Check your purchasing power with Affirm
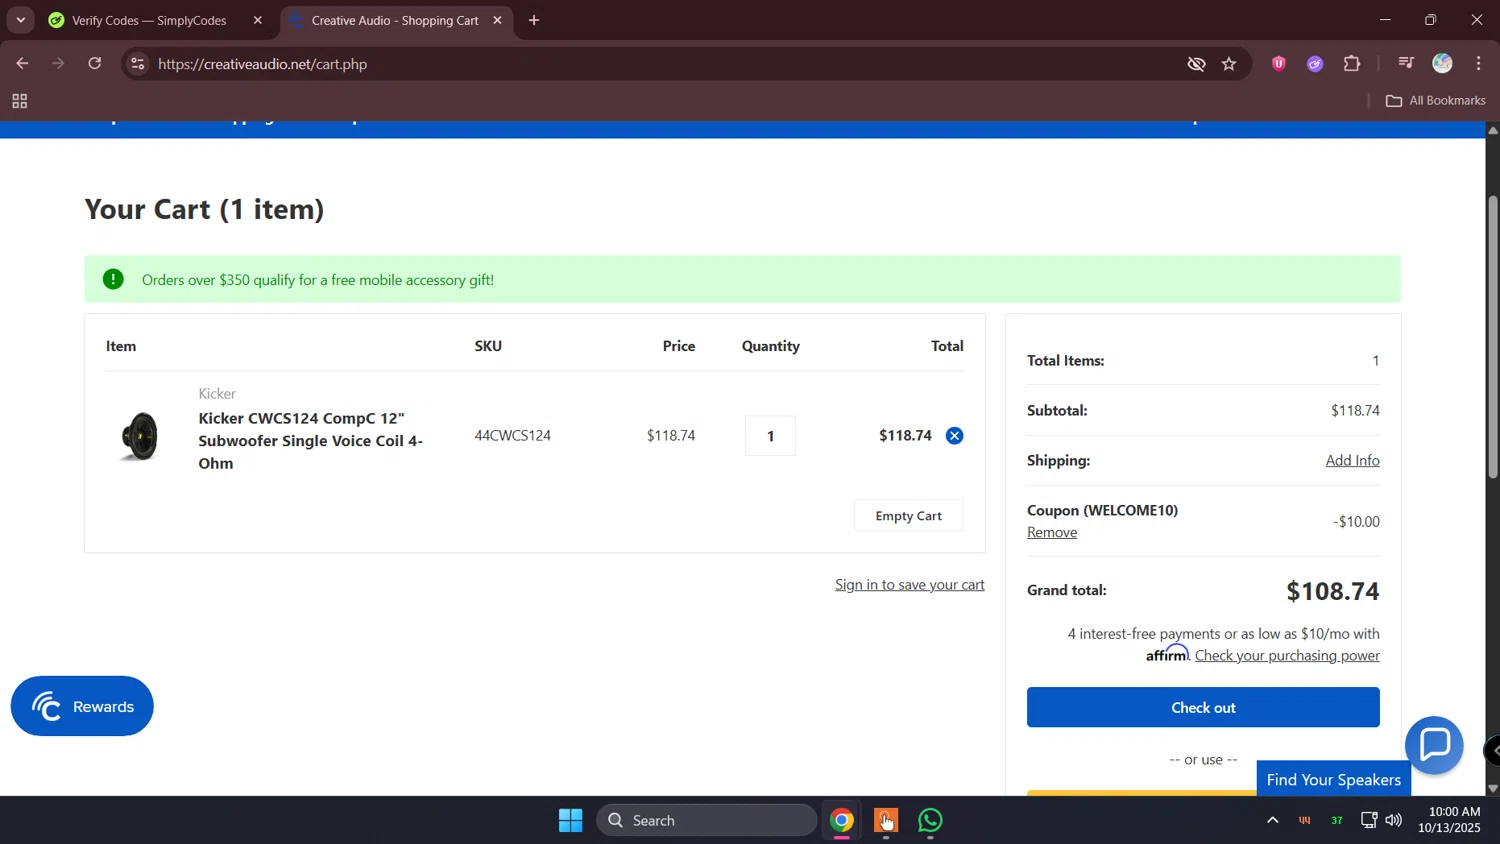 (1287, 656)
